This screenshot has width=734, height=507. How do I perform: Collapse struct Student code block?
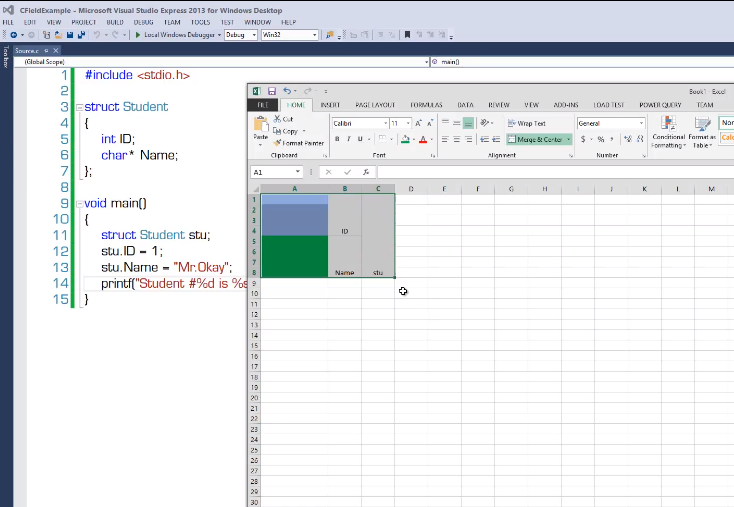80,107
